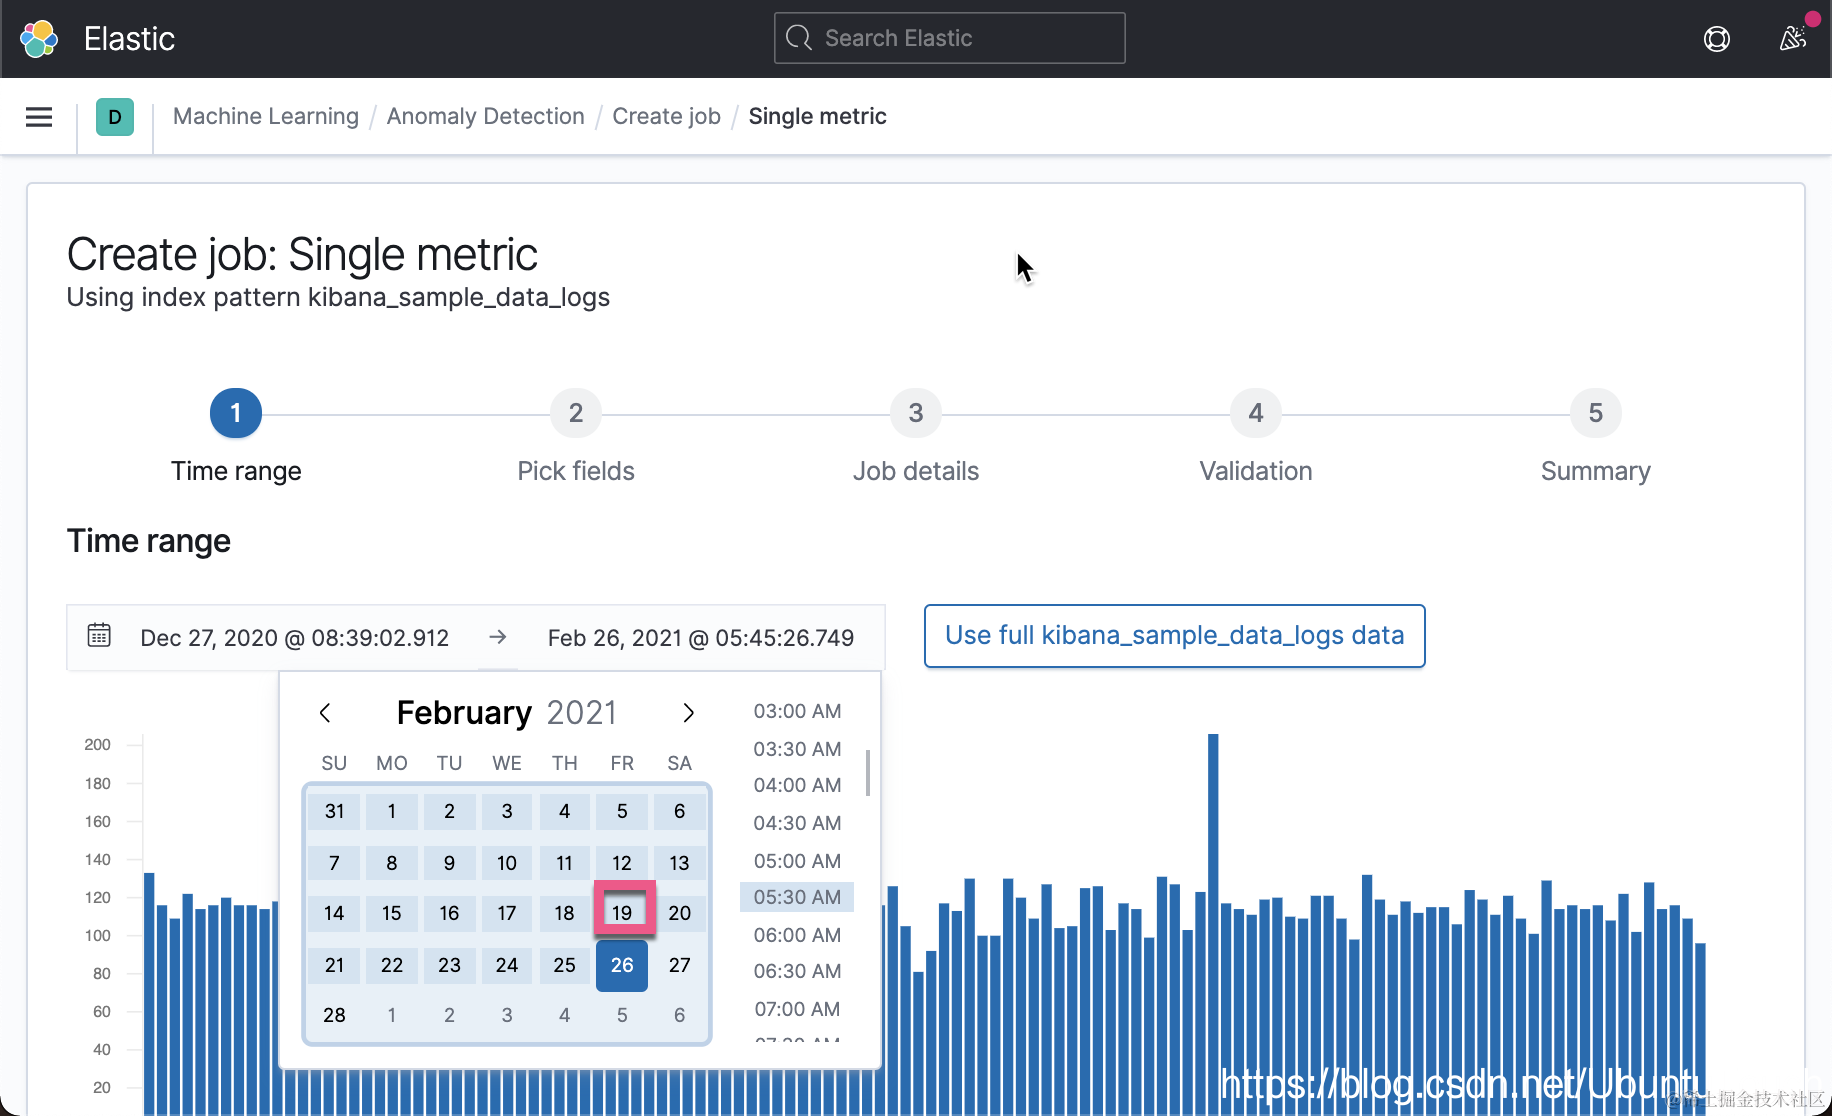
Task: Pick February 23 in calendar
Action: pos(449,965)
